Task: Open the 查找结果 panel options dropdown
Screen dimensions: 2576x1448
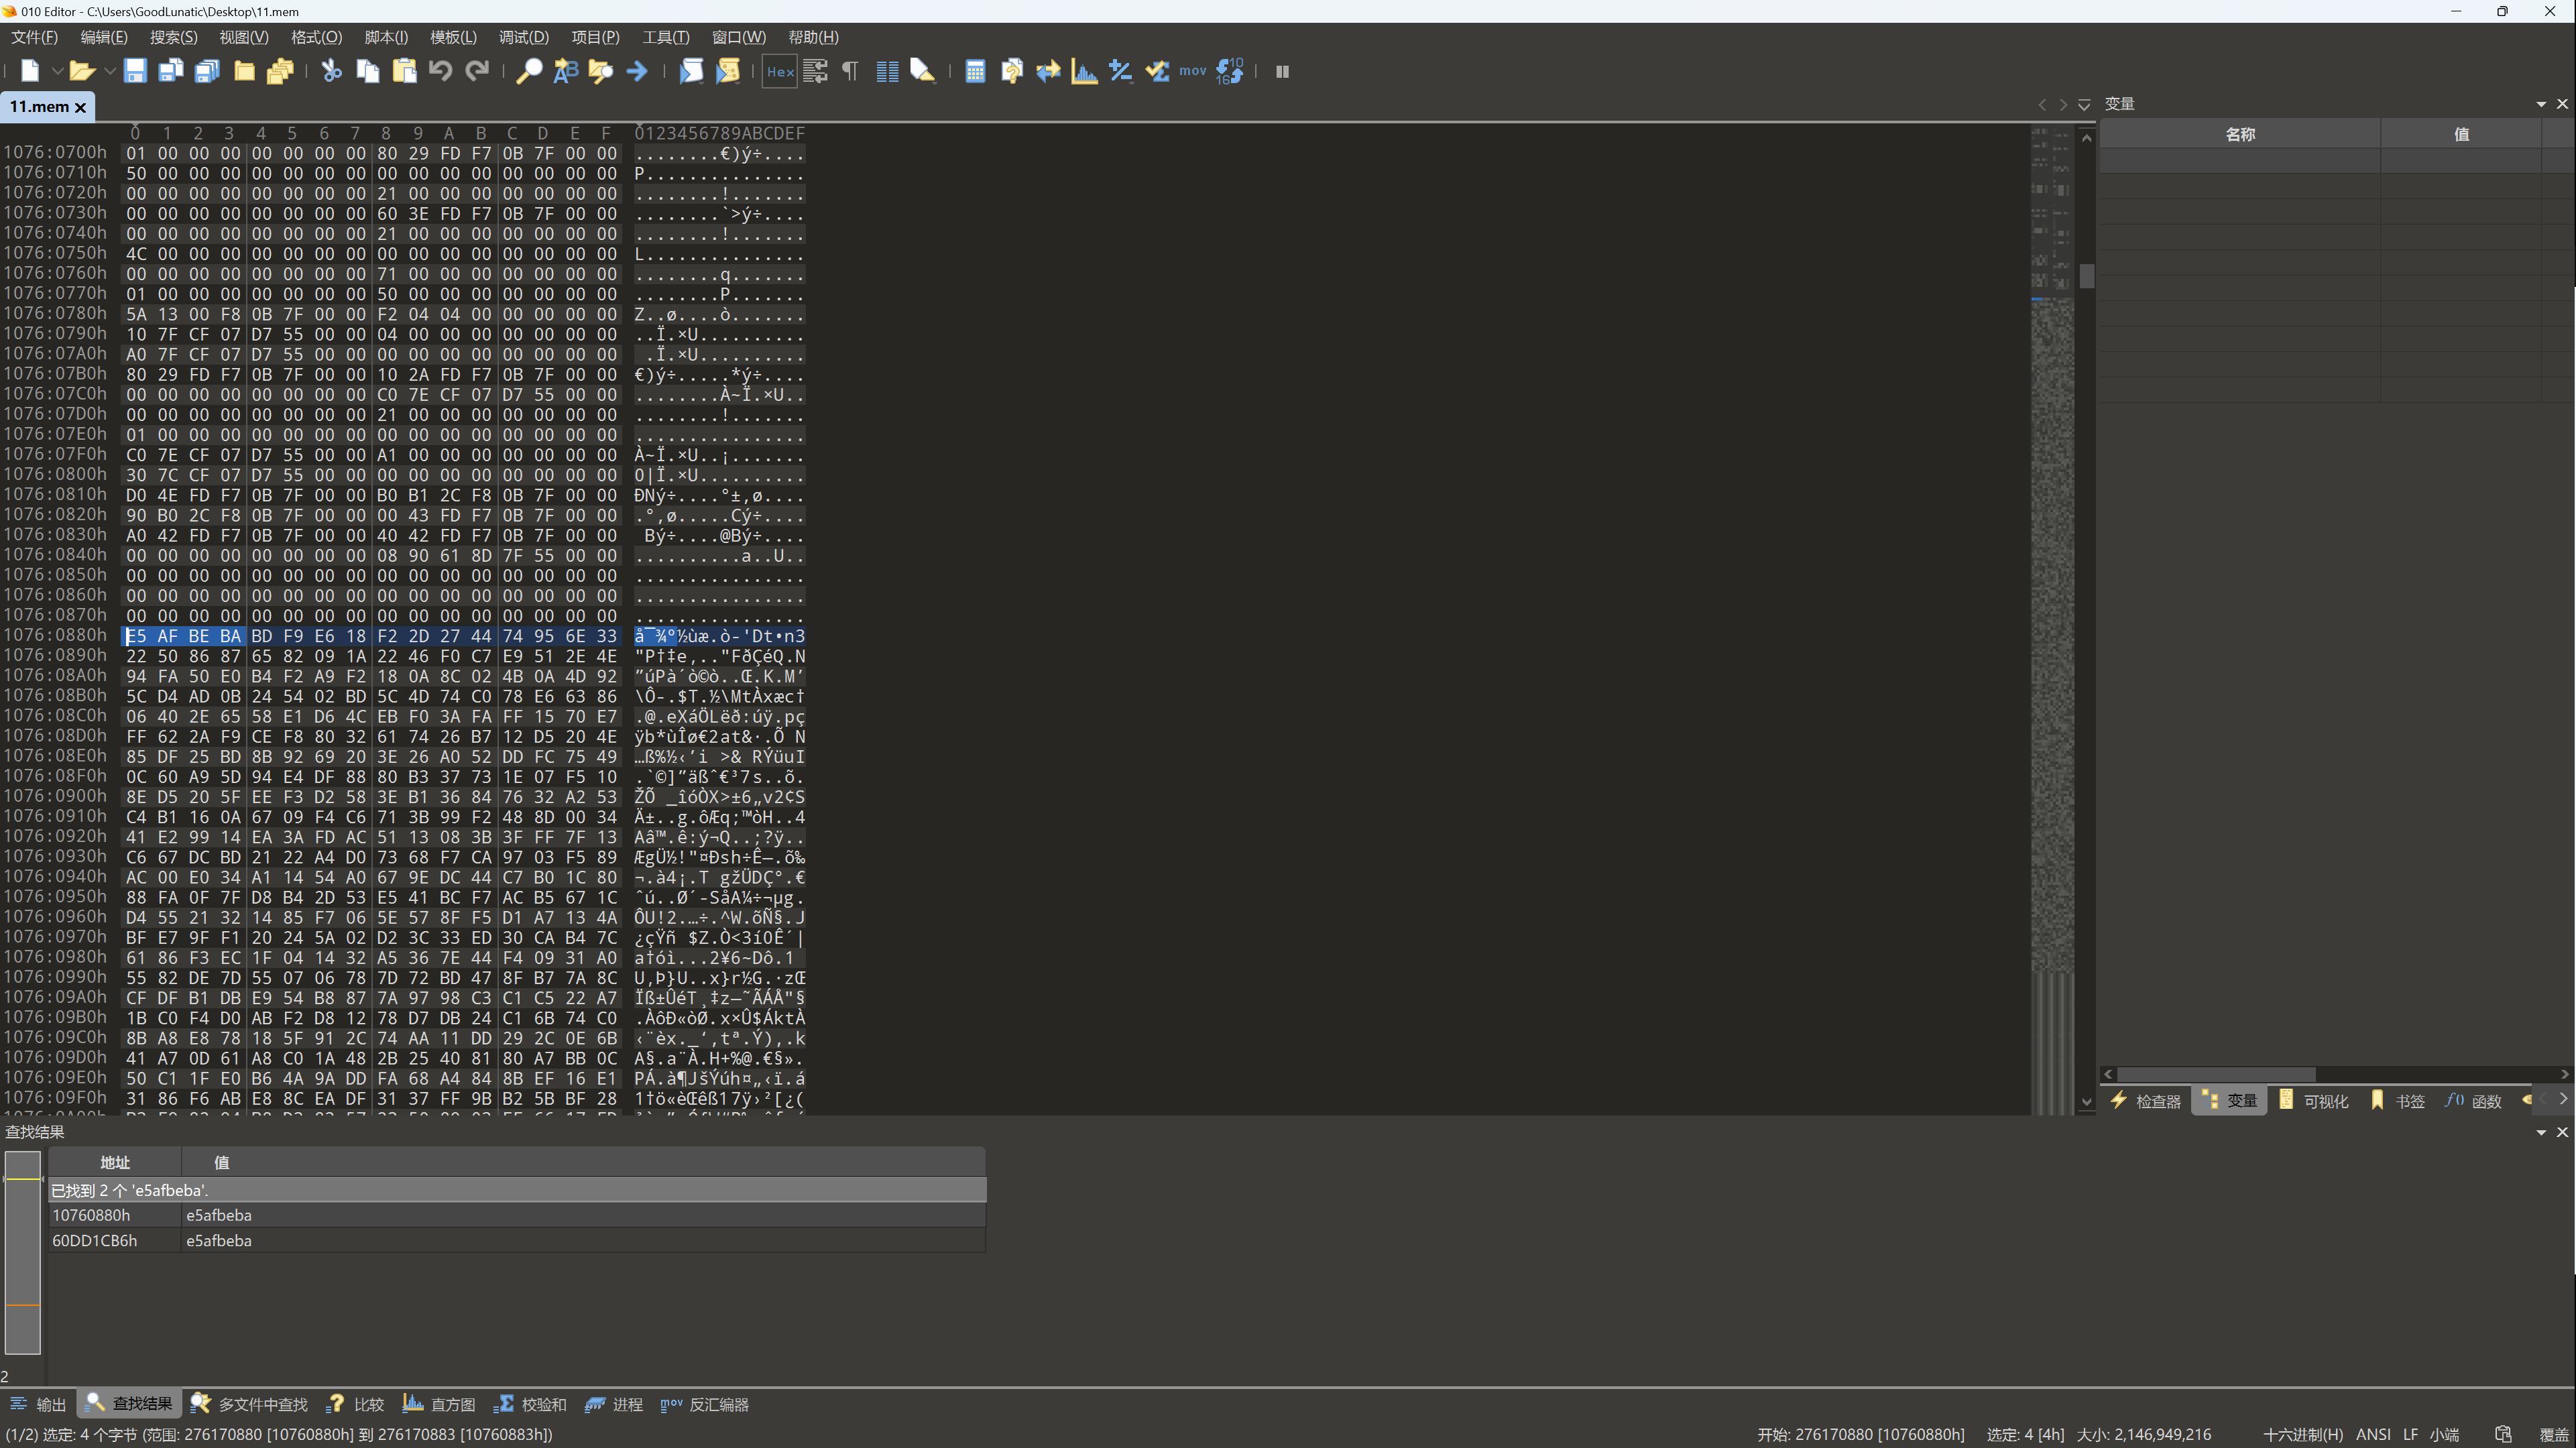Action: point(2541,1132)
